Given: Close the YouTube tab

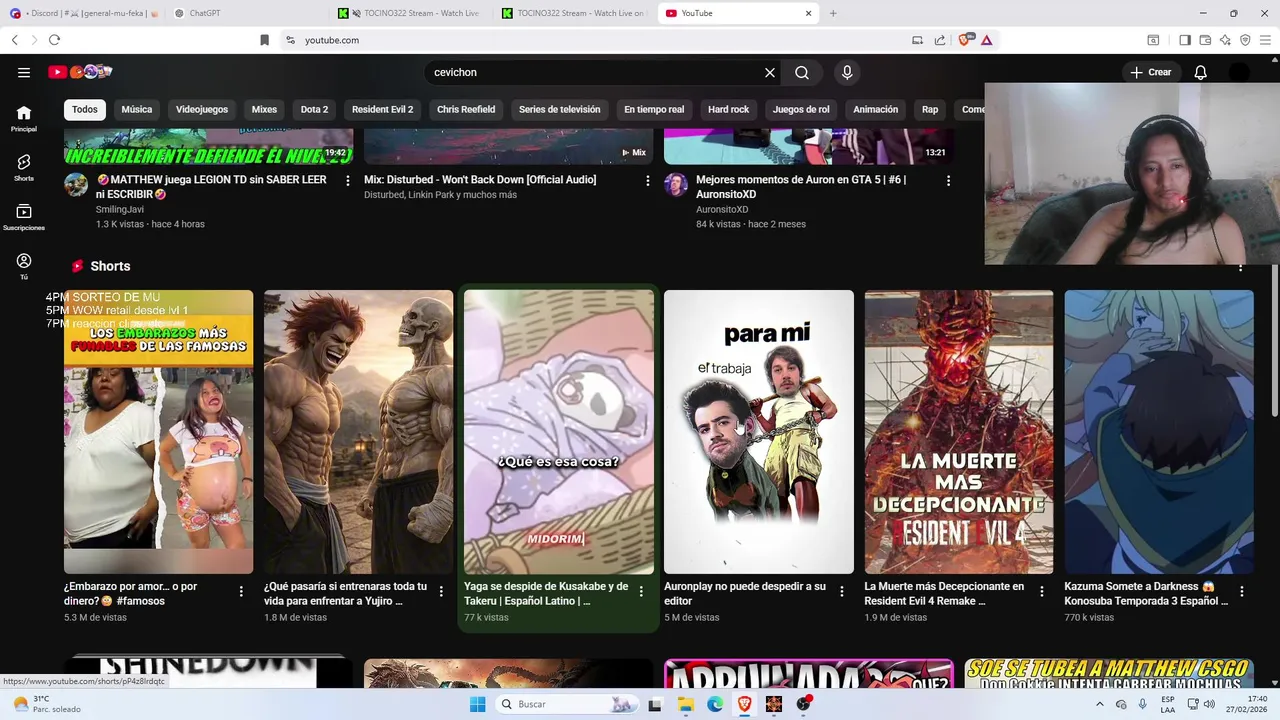Looking at the screenshot, I should point(808,13).
